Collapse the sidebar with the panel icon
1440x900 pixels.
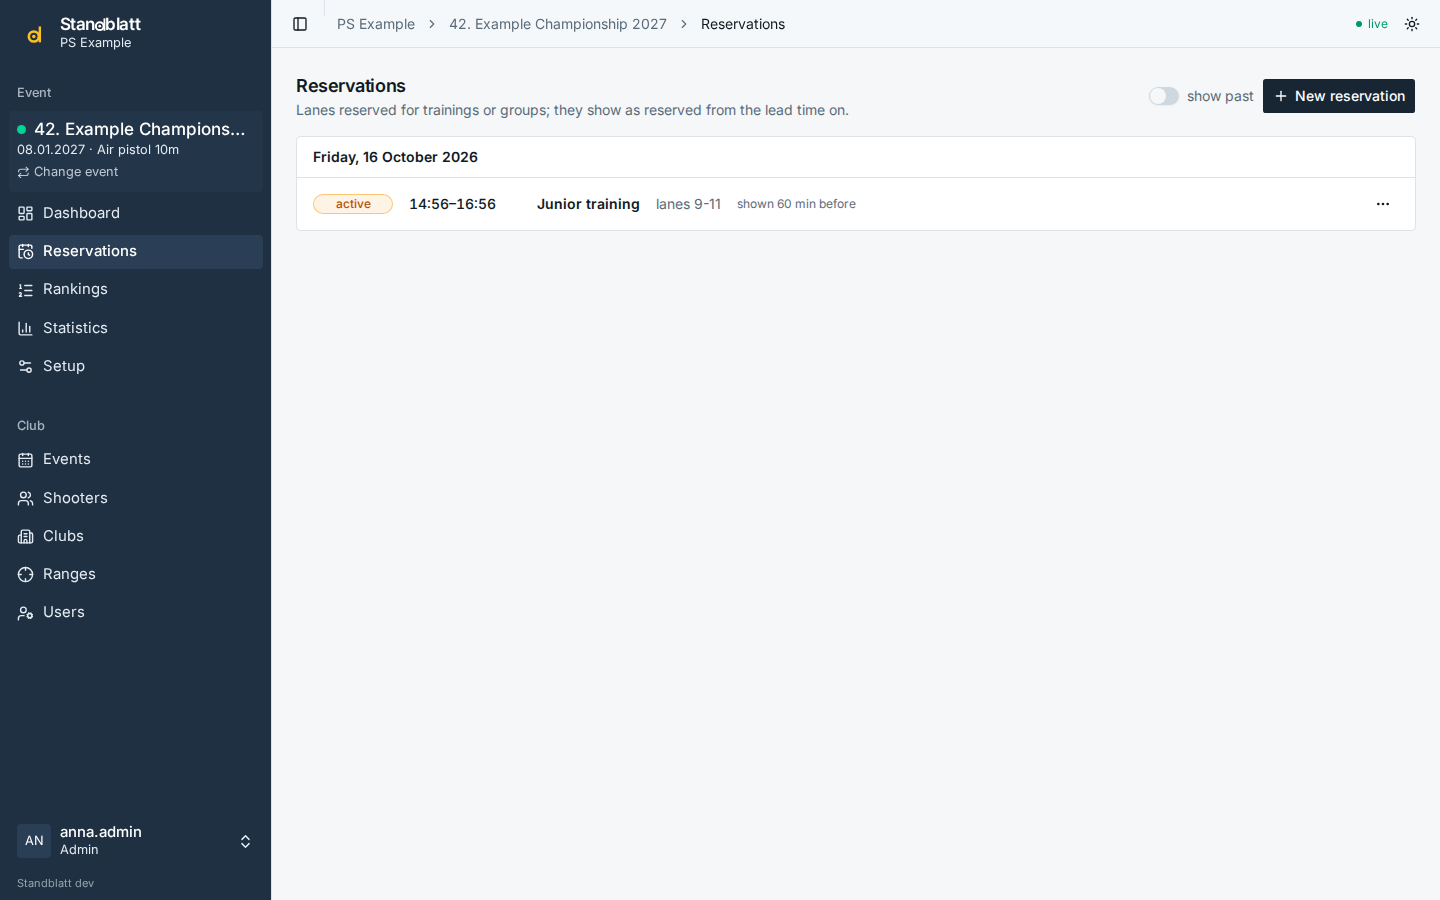point(300,24)
